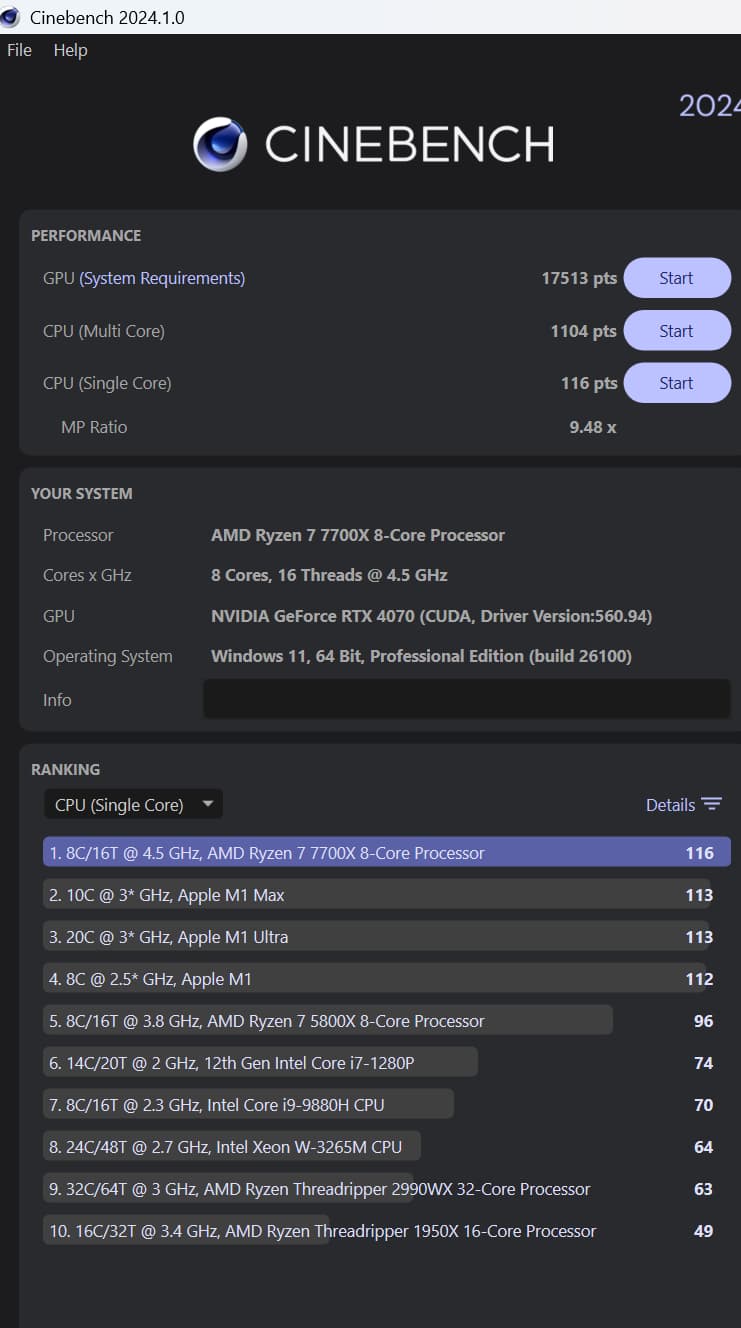Open the Help menu
Screen dimensions: 741x1328
[x=70, y=50]
